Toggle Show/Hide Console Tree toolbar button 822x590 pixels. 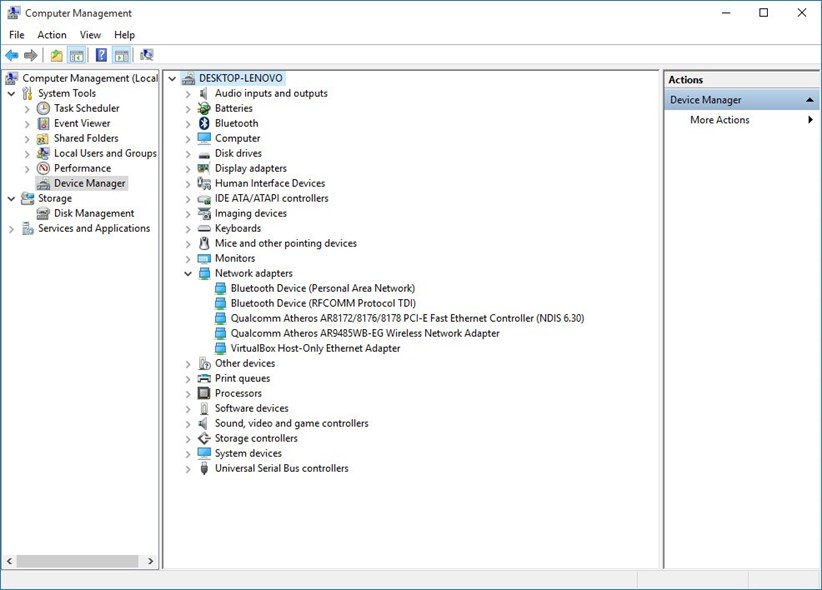(76, 55)
